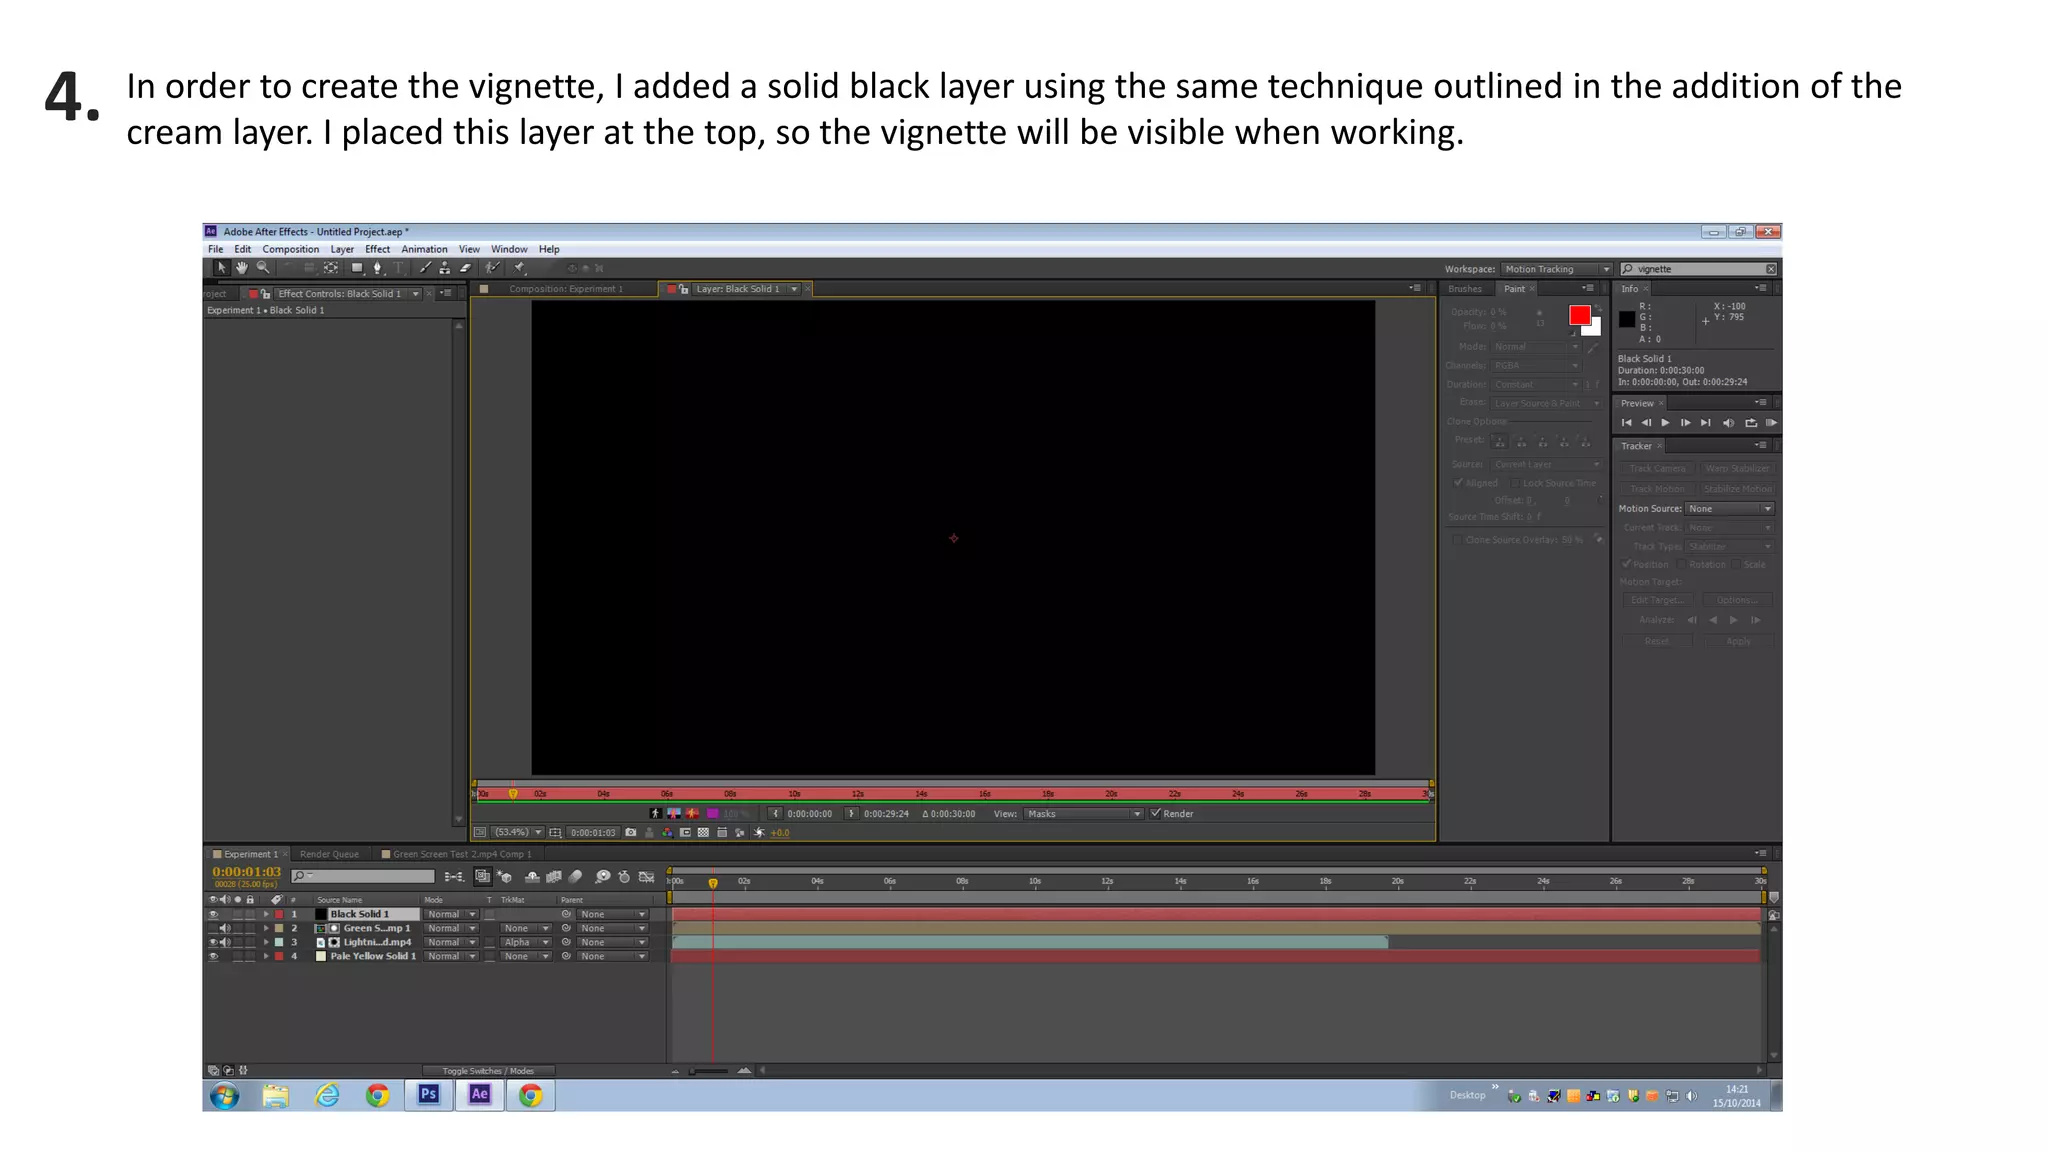Image resolution: width=2048 pixels, height=1152 pixels.
Task: Open Parent dropdown for Pale Yellow Solid 1
Action: click(613, 956)
